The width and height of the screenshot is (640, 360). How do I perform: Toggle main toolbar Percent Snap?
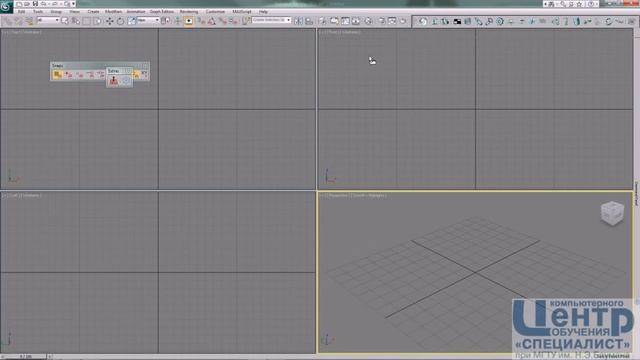tap(222, 20)
